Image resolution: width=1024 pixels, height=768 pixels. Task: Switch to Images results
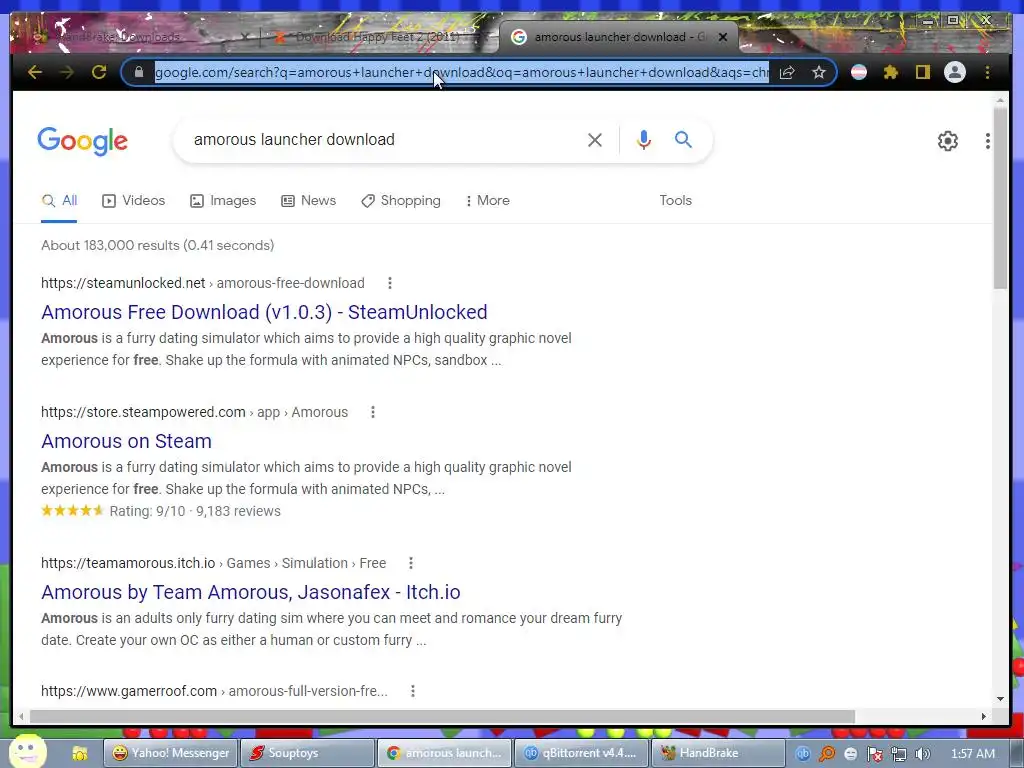[x=223, y=200]
